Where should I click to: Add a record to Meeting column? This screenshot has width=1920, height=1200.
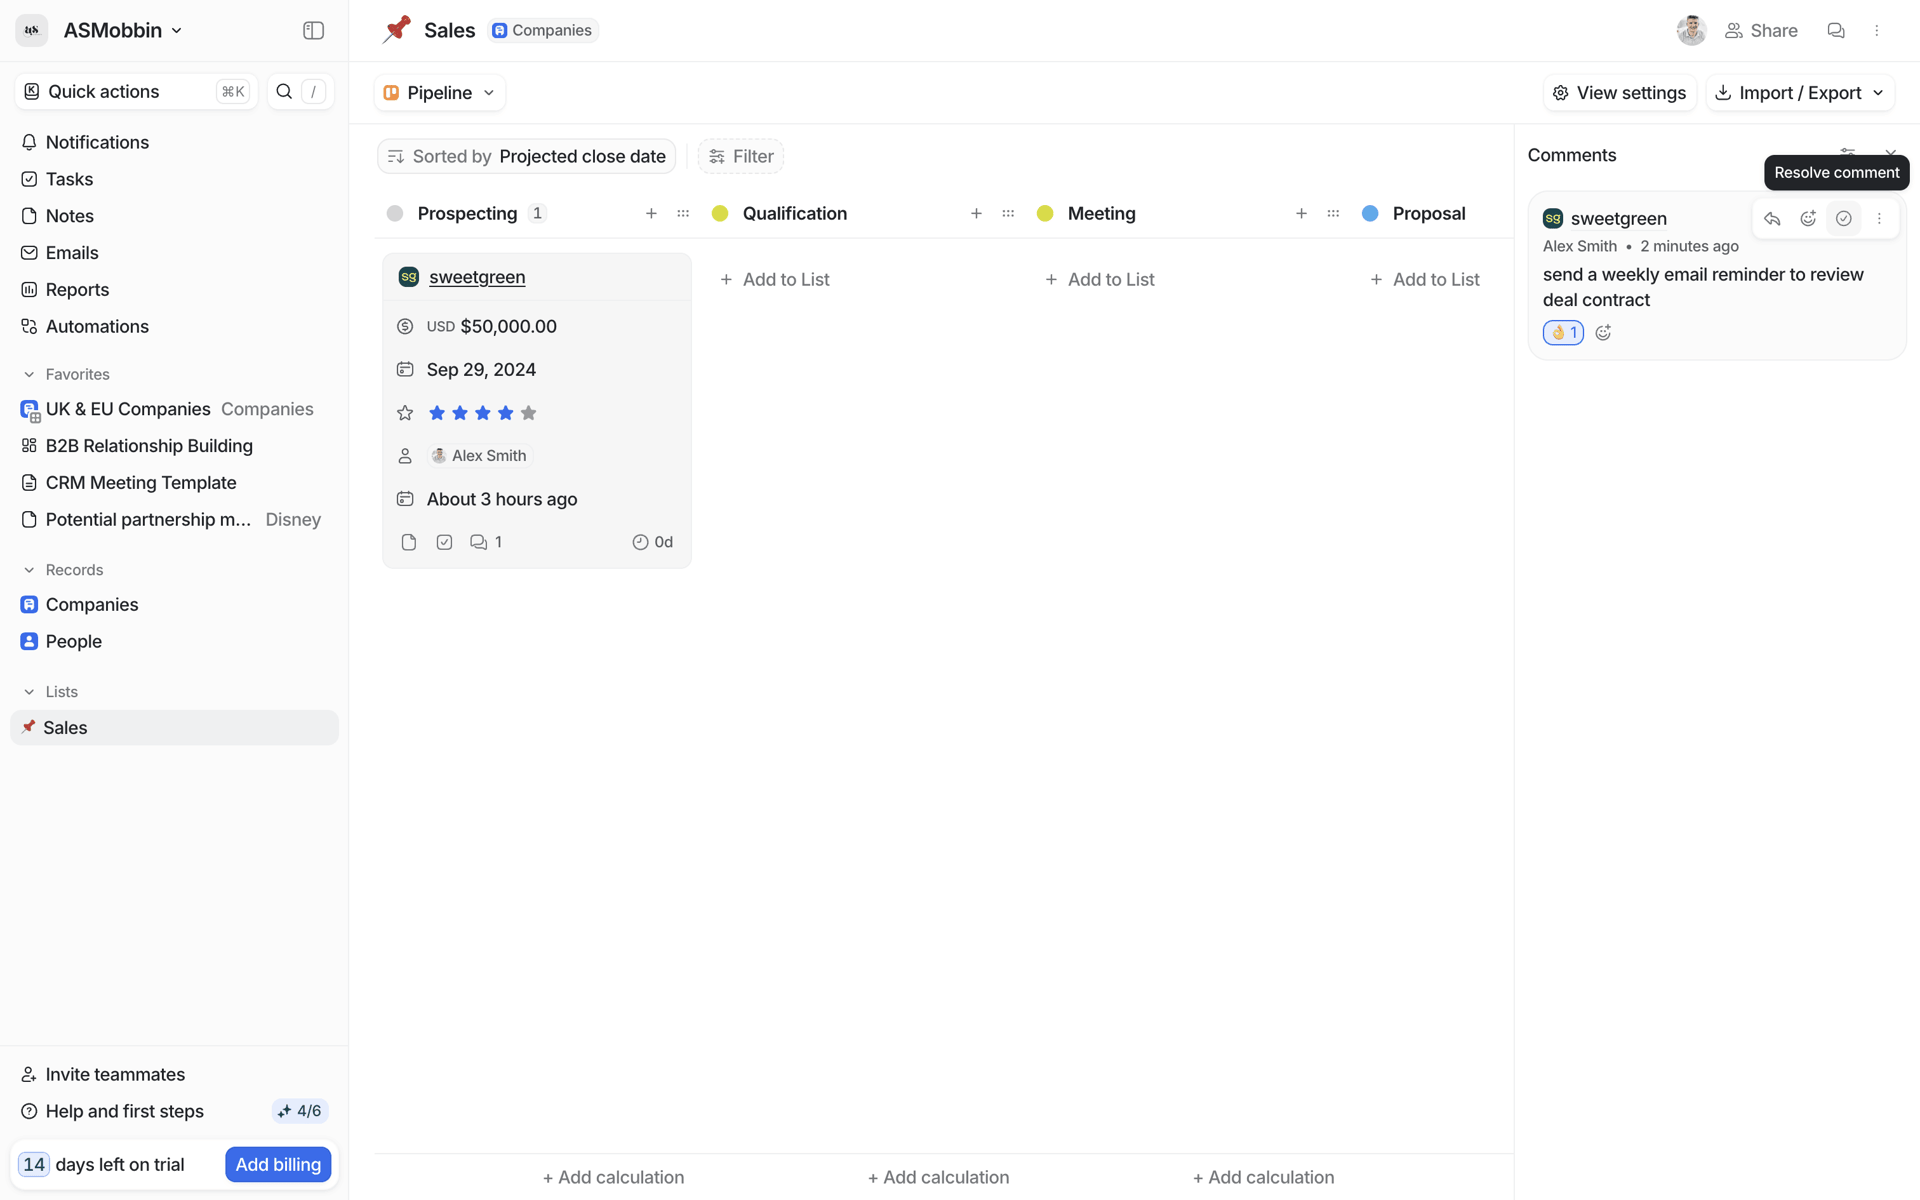pos(1301,213)
